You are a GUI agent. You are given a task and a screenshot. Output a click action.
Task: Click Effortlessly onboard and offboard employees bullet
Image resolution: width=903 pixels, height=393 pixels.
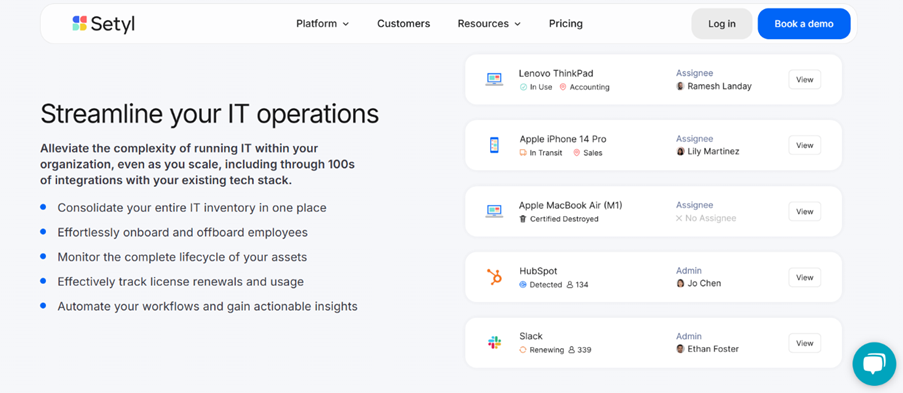coord(183,232)
